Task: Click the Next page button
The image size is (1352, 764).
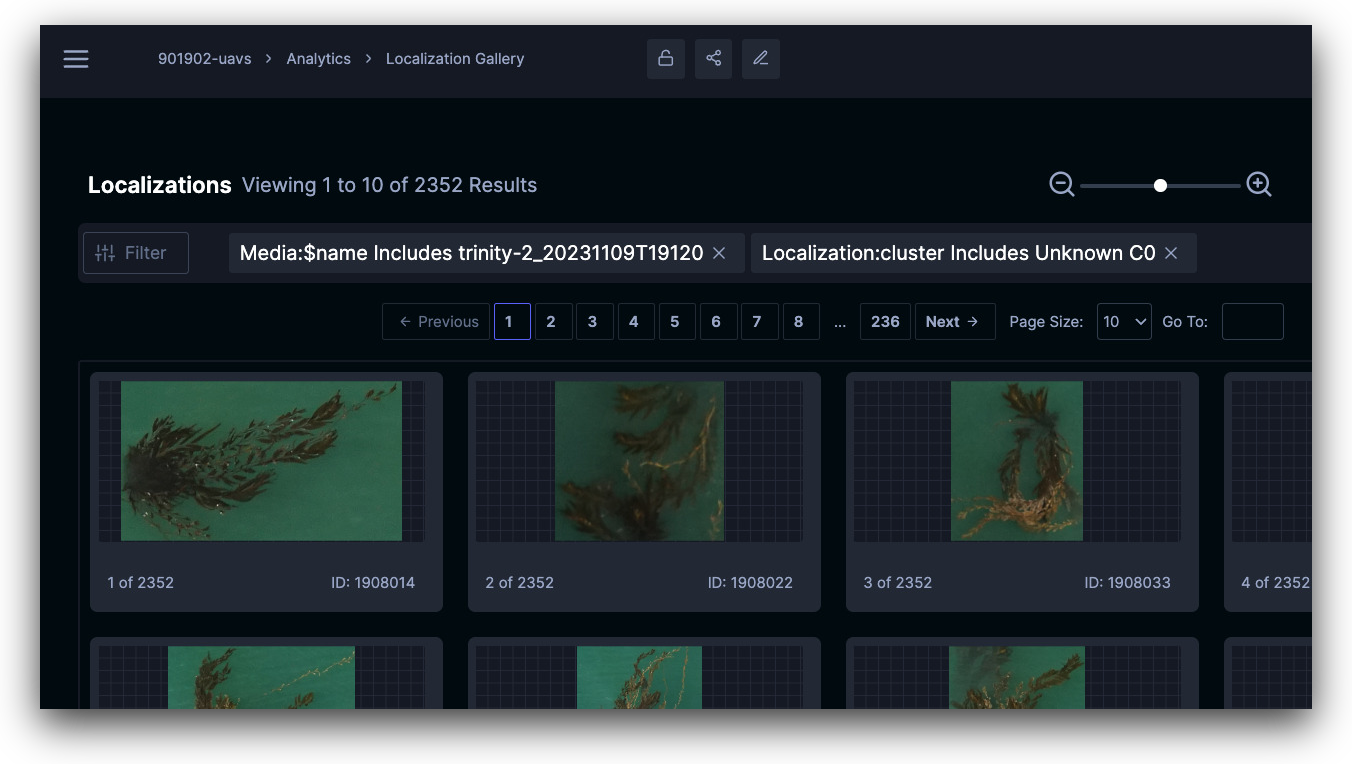Action: (954, 322)
